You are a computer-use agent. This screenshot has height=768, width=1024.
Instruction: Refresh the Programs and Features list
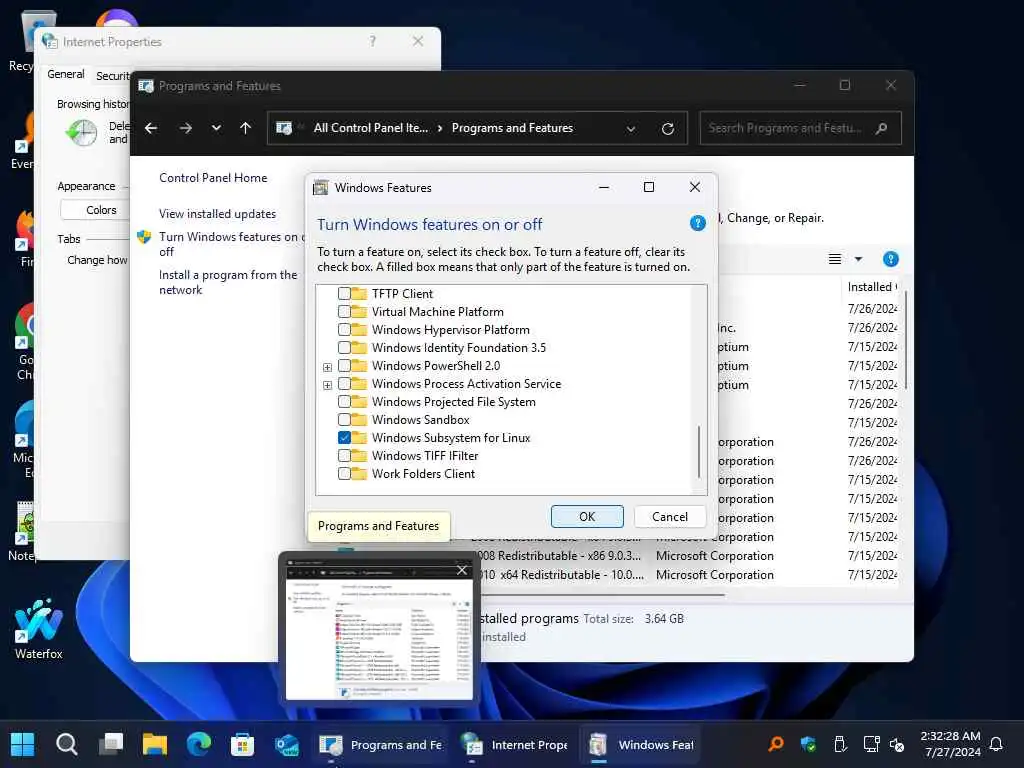pyautogui.click(x=667, y=129)
